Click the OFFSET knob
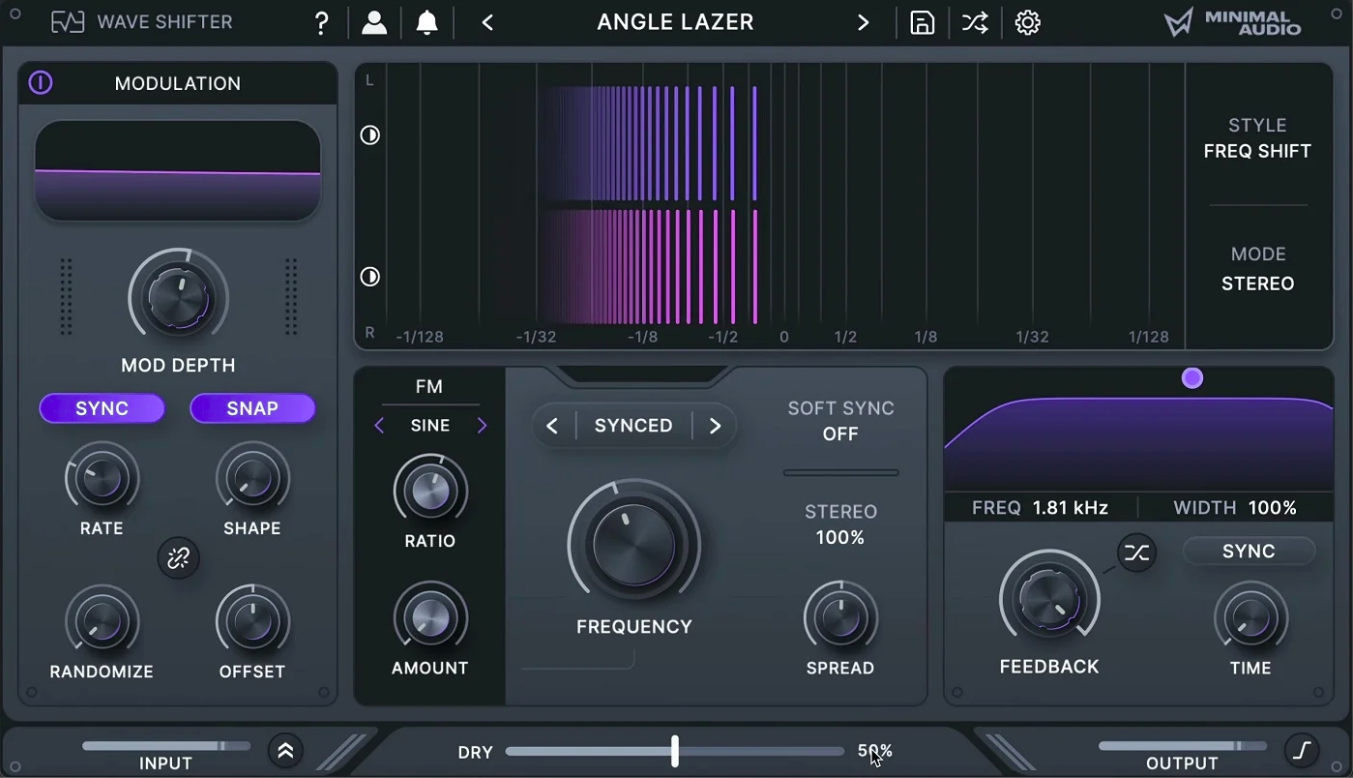Screen dimensions: 1353x778 pos(252,622)
